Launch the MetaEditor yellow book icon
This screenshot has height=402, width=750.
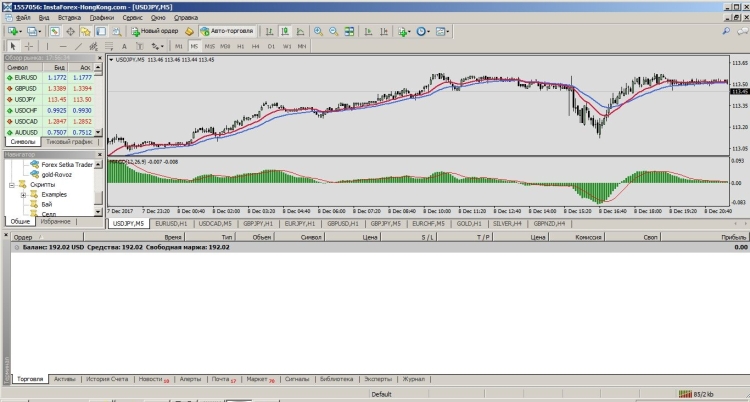click(189, 32)
